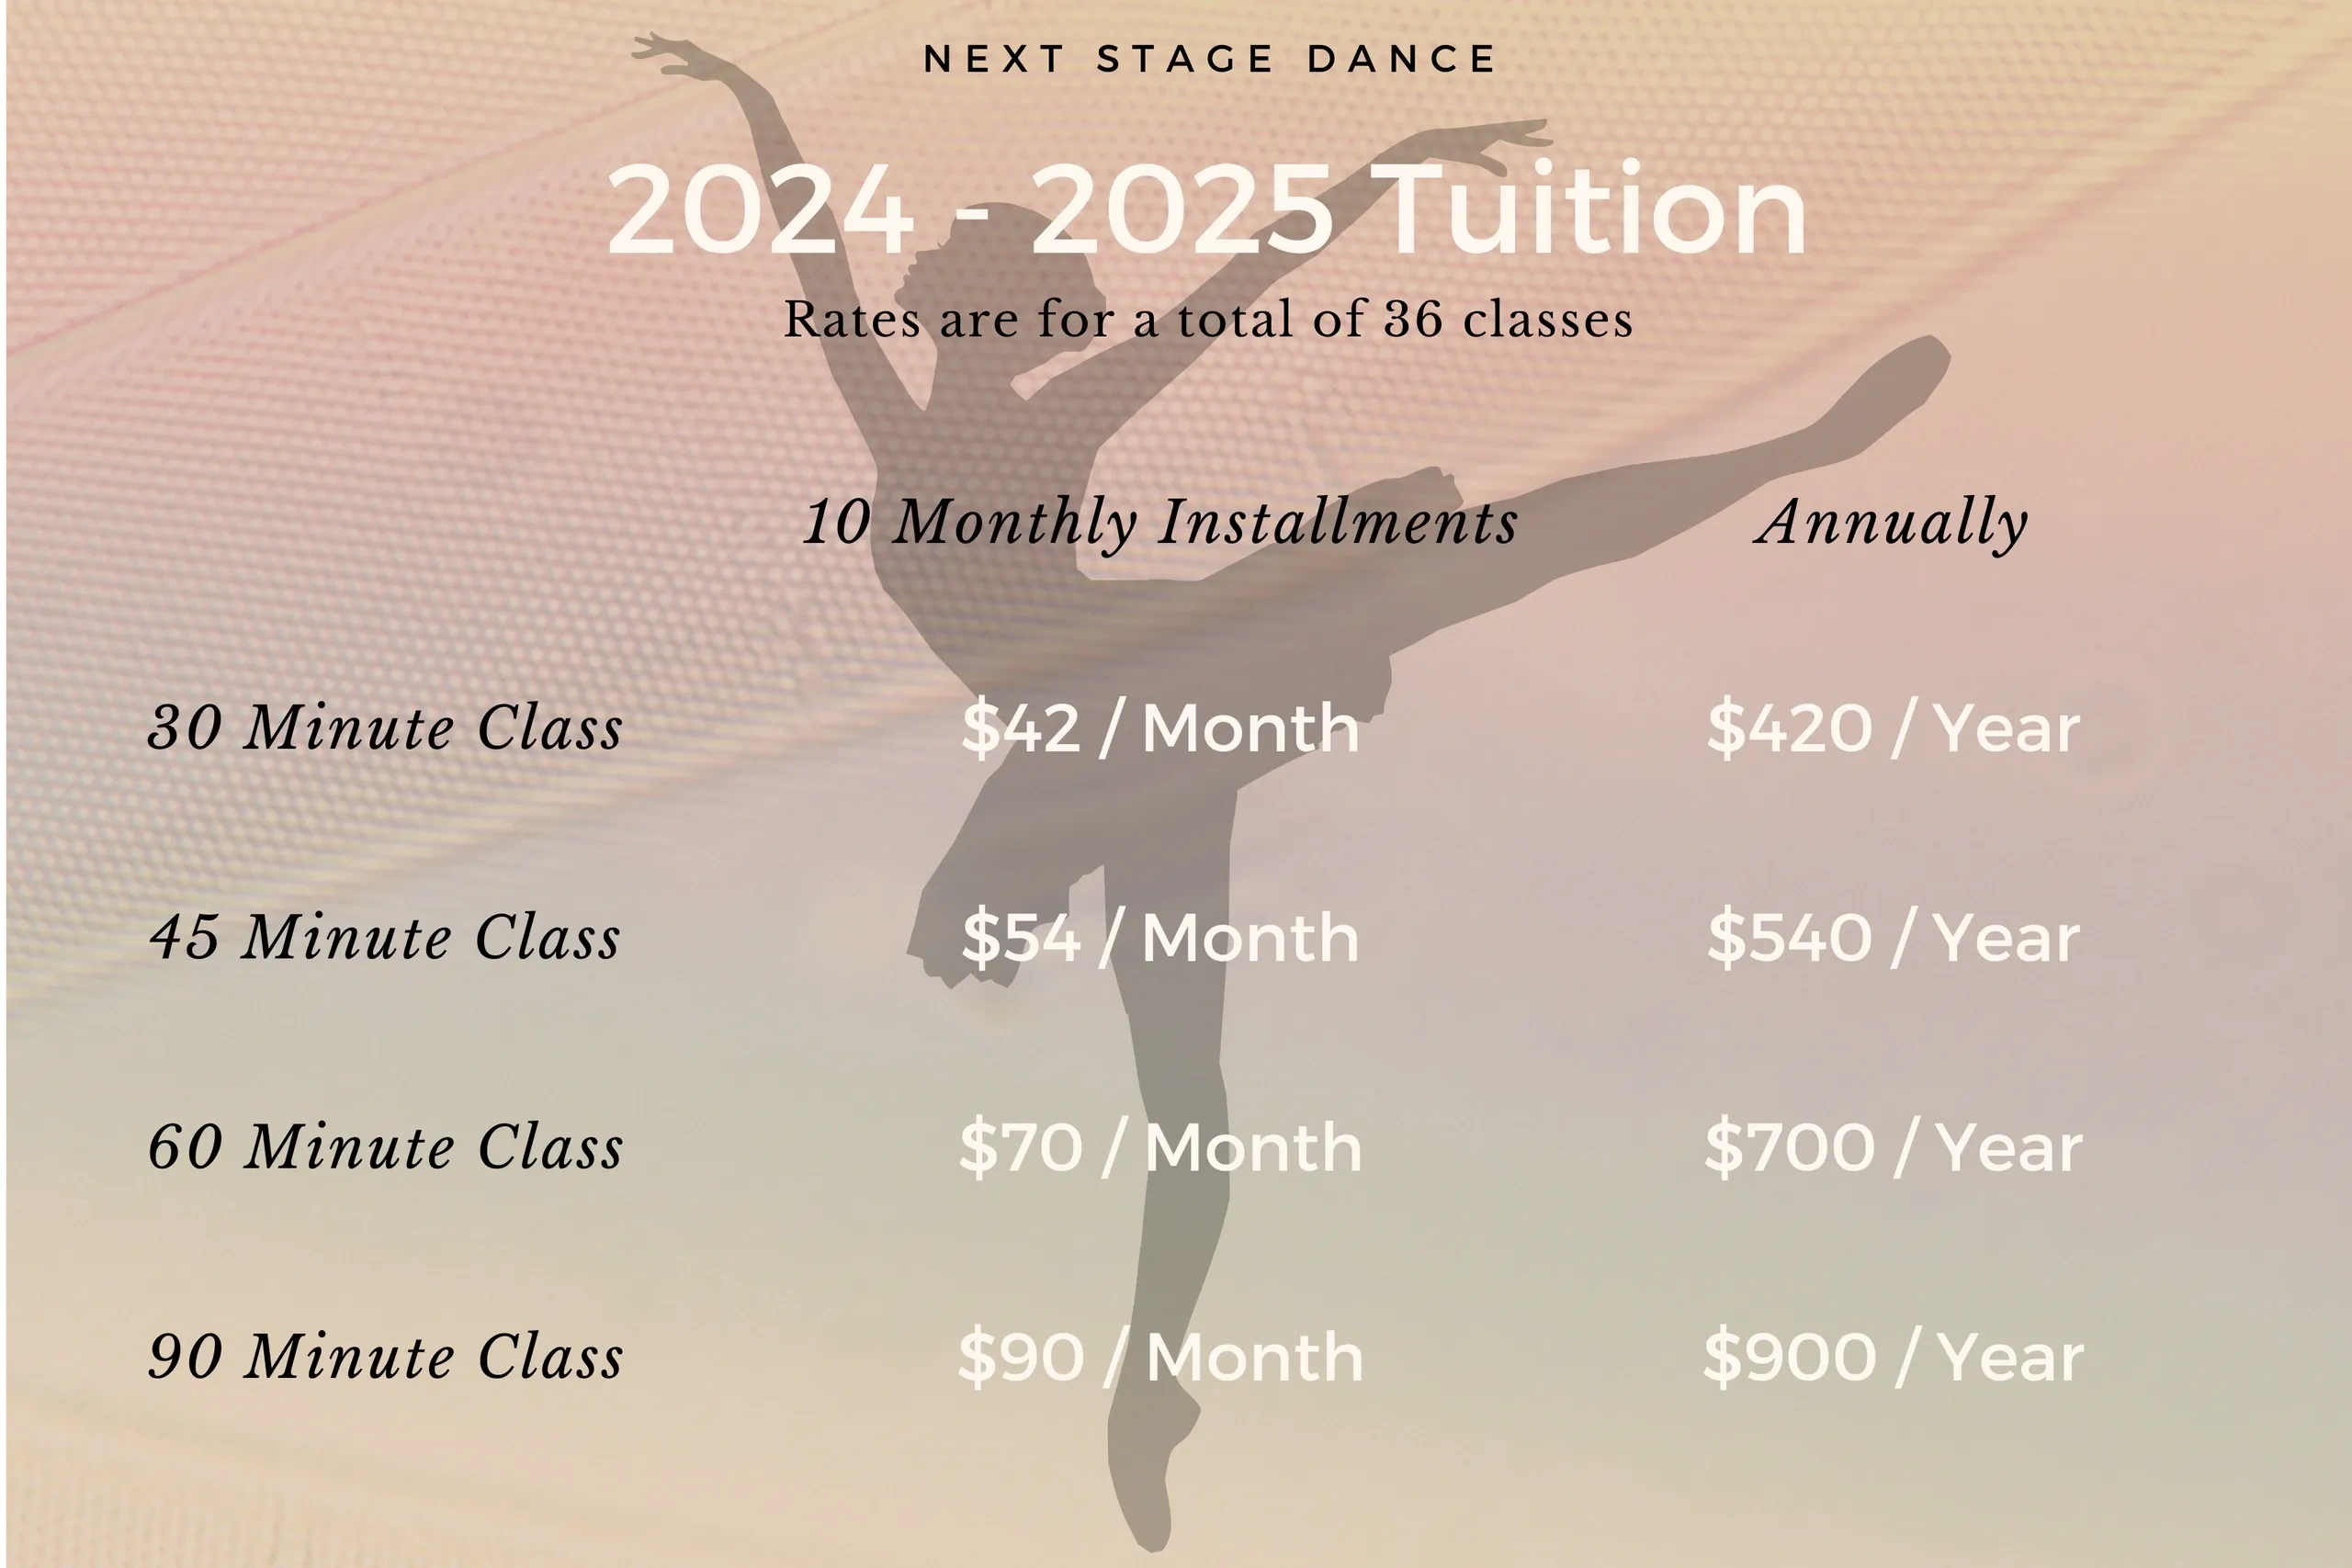Click the 60 Minute Class label
This screenshot has width=2352, height=1568.
coord(386,1147)
